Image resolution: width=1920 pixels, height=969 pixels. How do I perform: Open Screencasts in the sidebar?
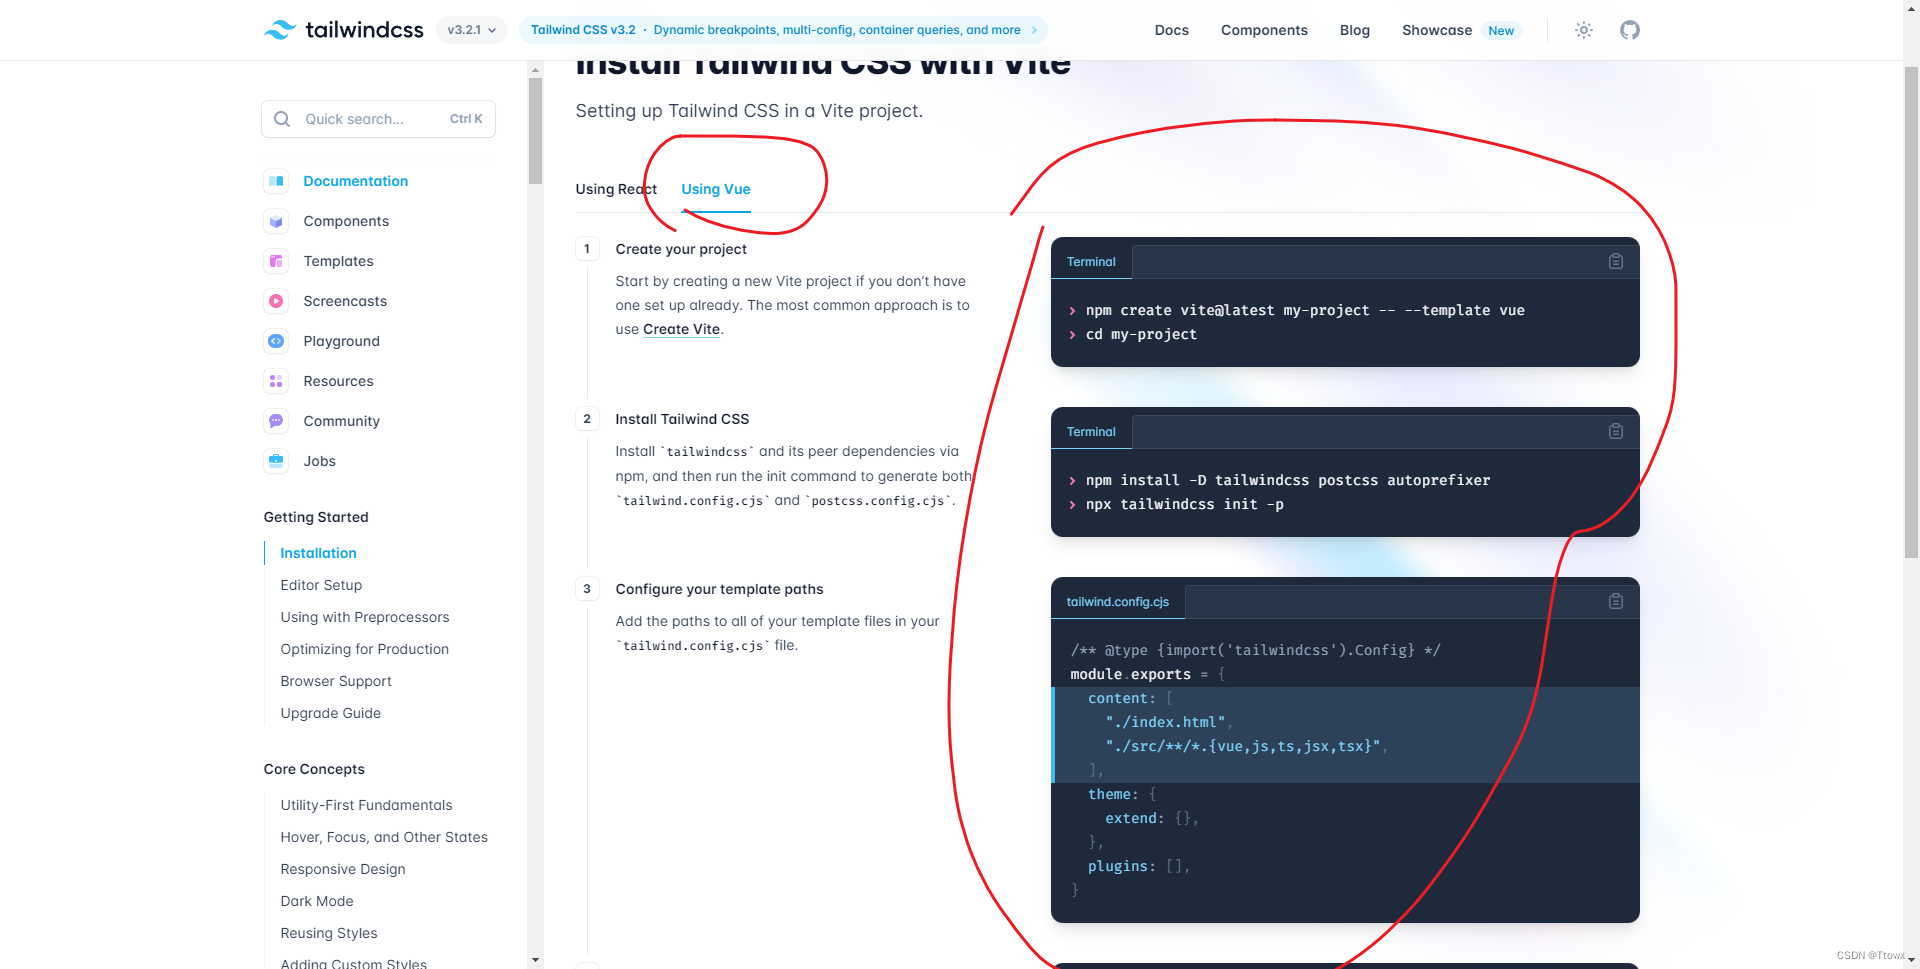coord(345,301)
